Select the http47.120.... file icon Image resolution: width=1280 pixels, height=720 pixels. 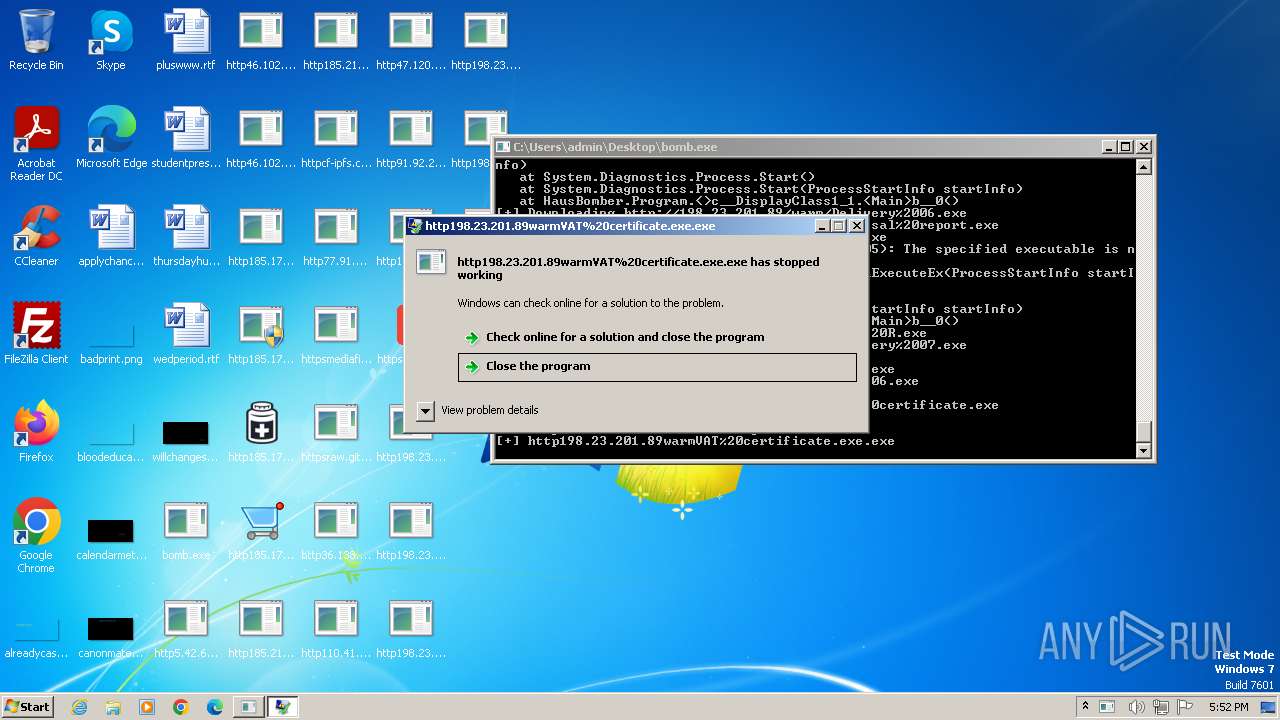click(x=411, y=40)
